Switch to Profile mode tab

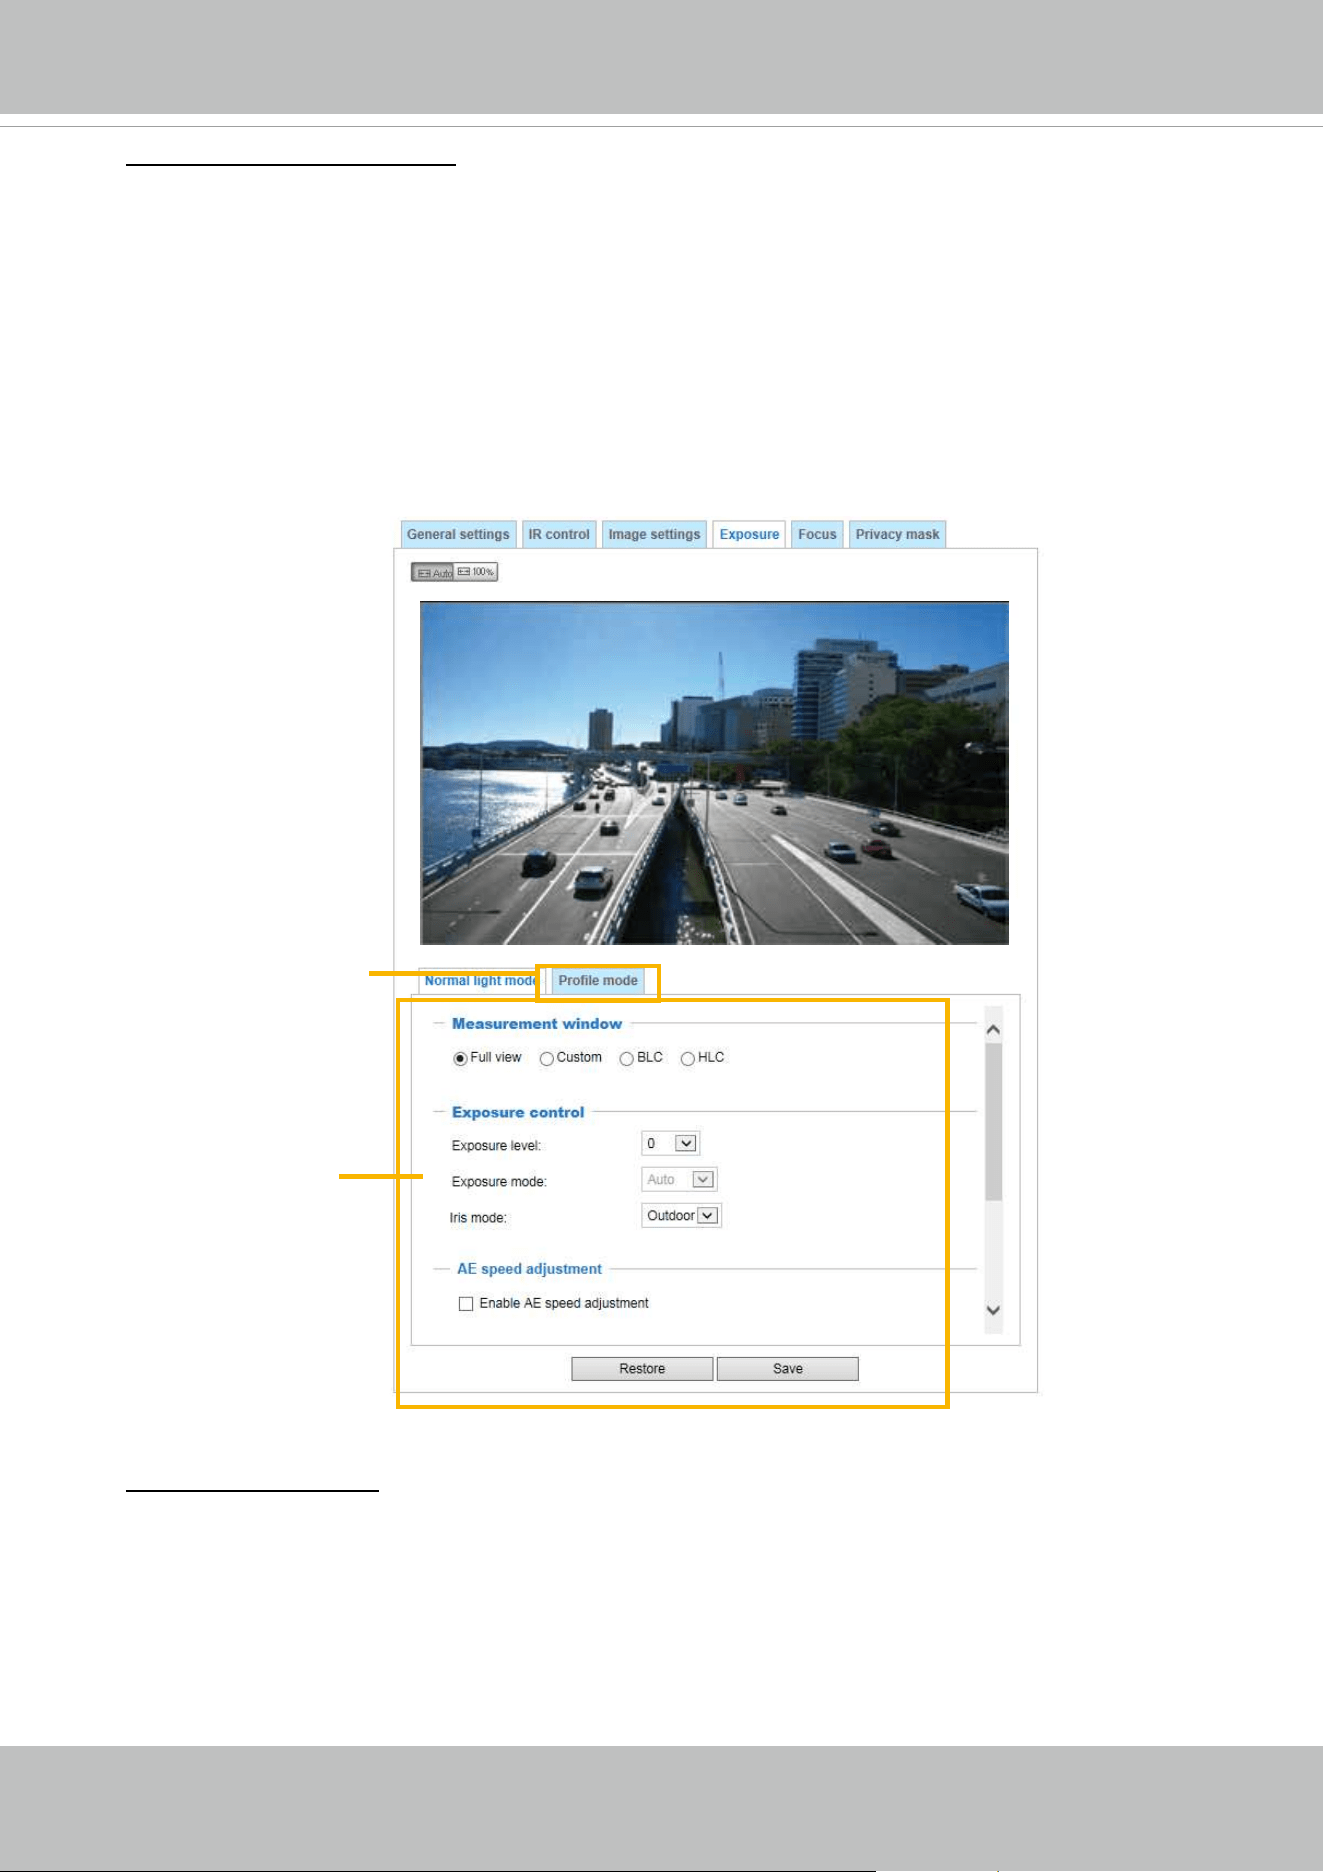(598, 981)
